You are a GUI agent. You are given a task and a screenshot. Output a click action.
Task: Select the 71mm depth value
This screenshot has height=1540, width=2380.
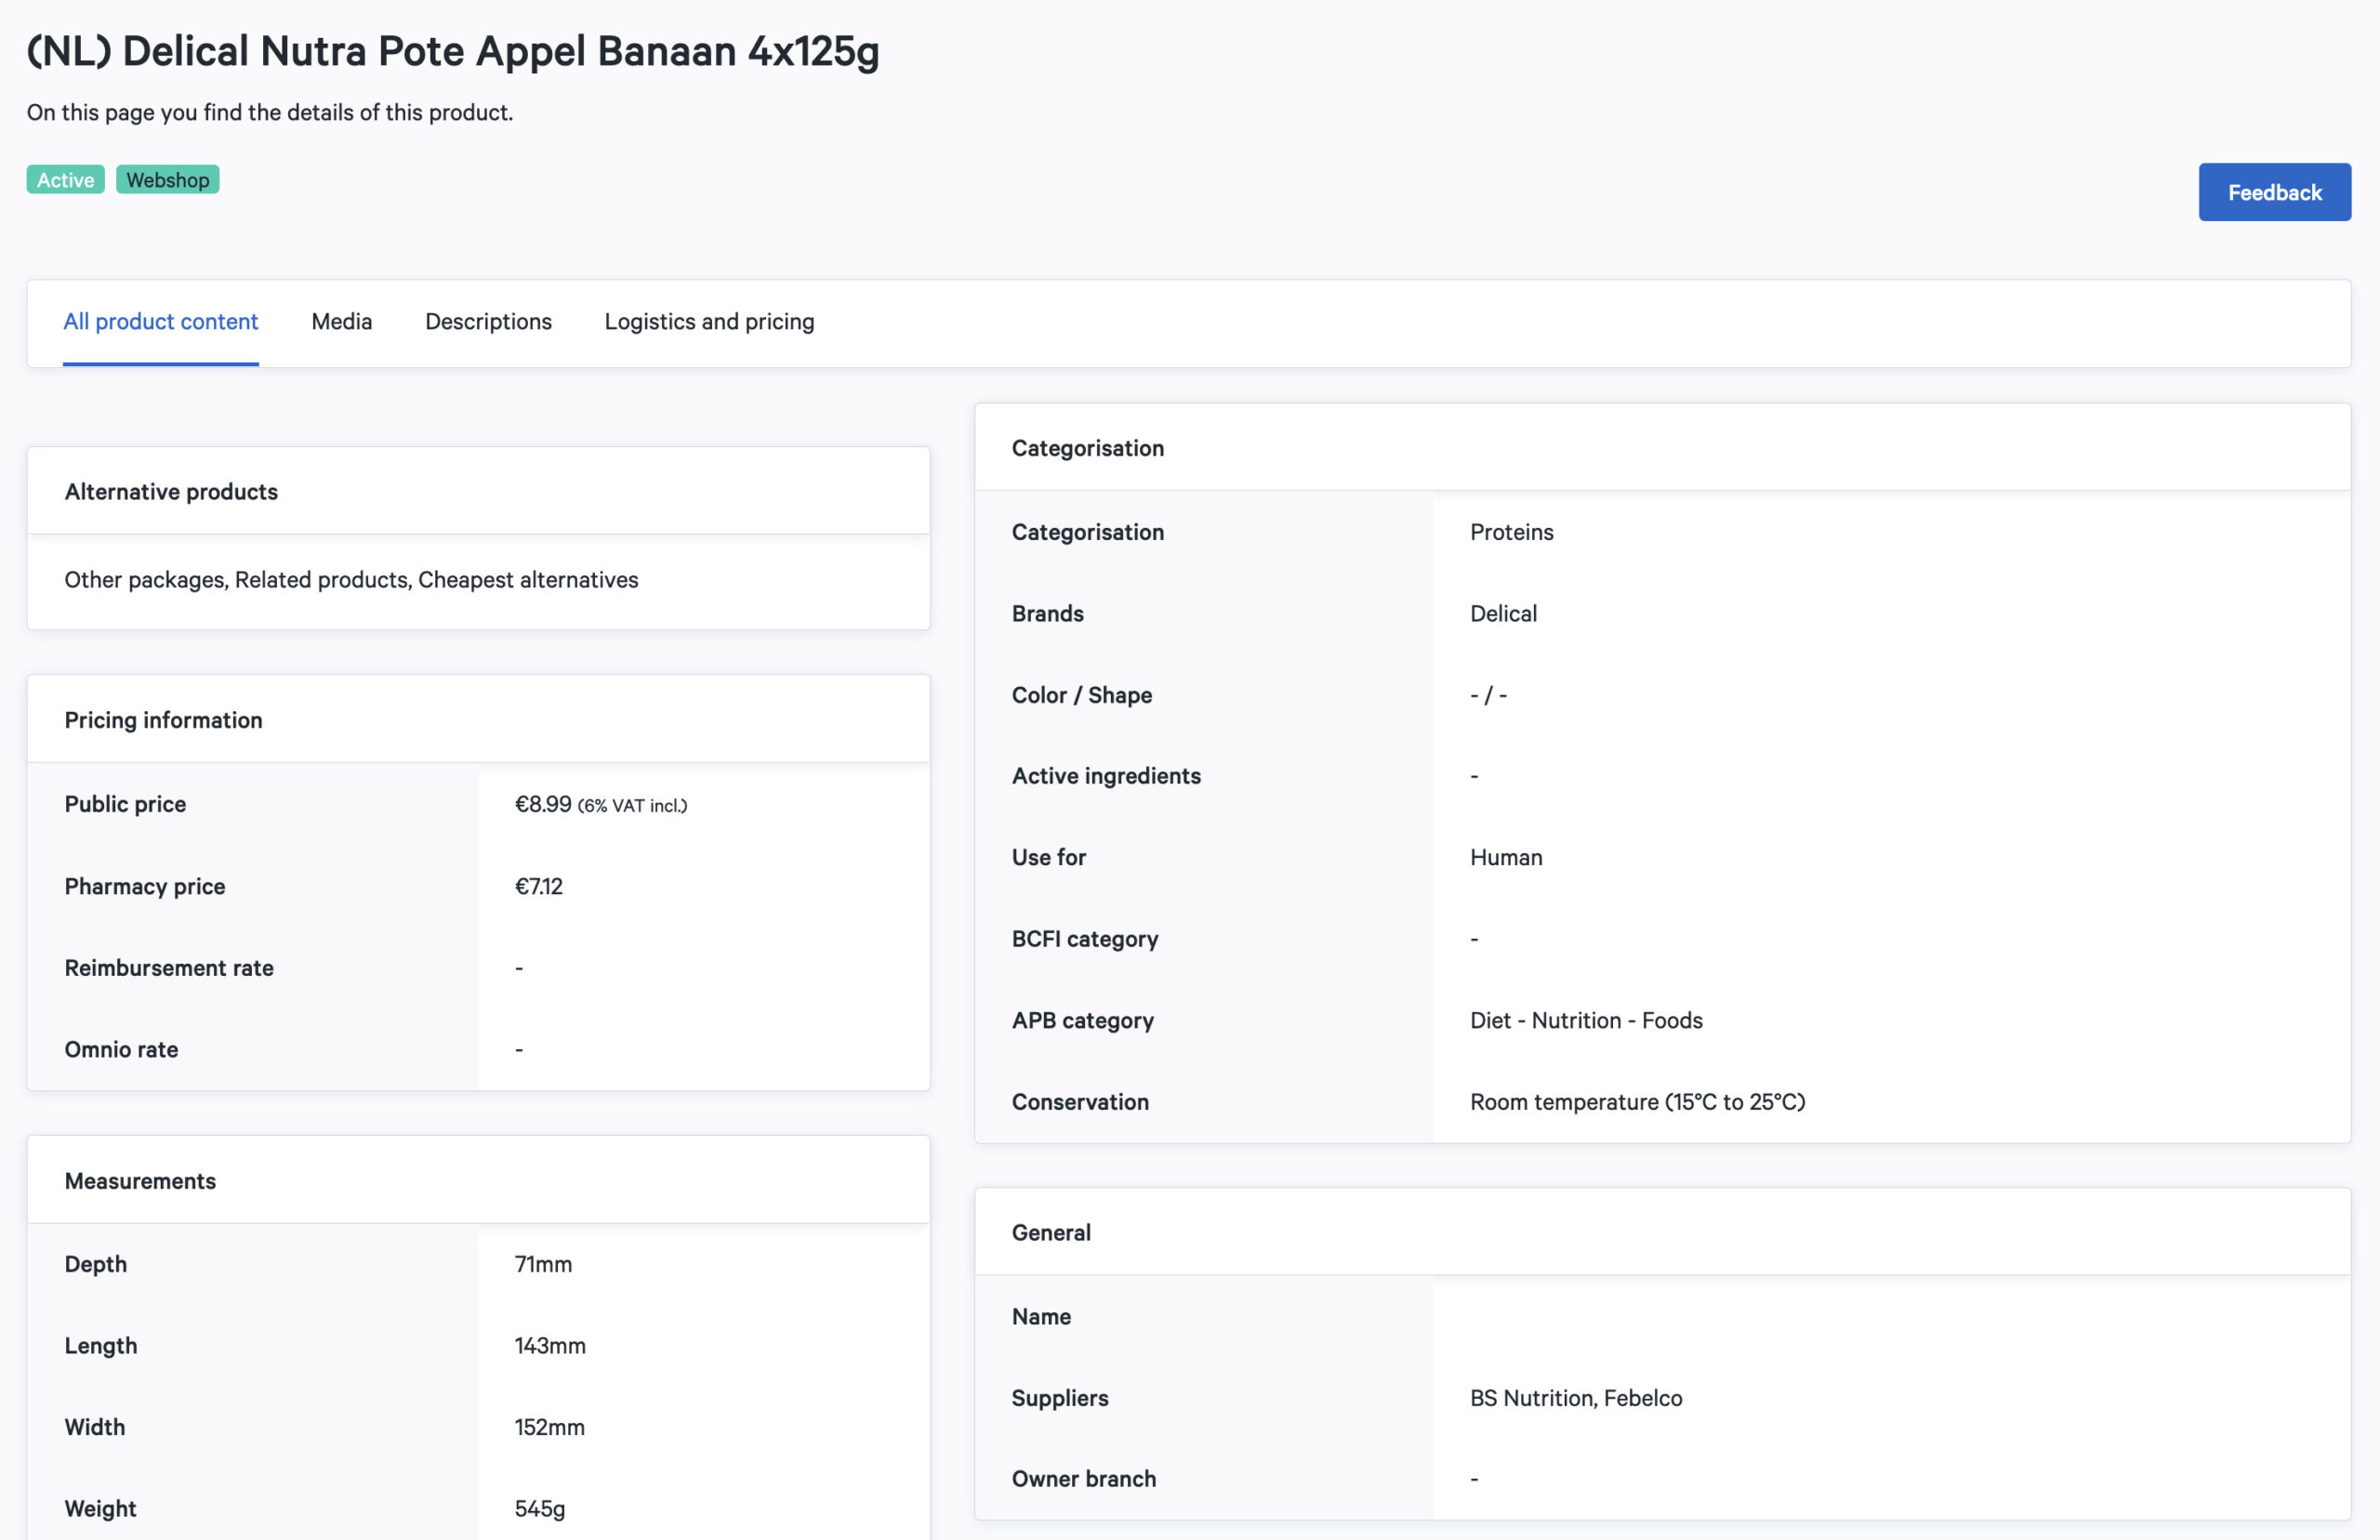point(543,1264)
